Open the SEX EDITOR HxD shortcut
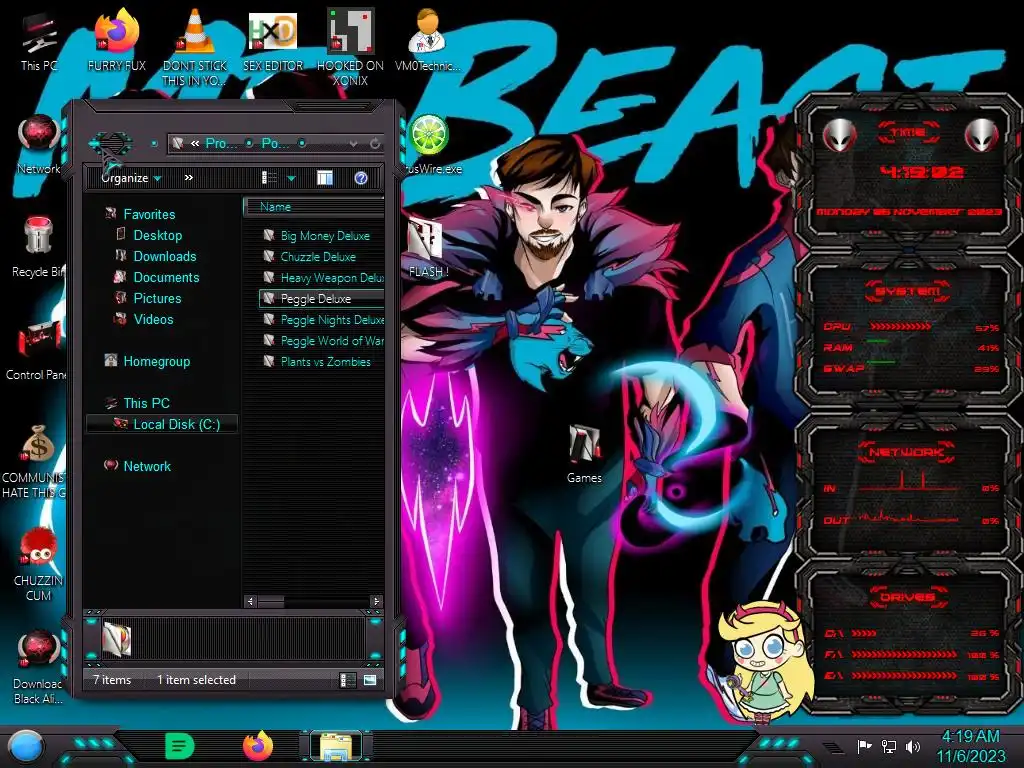The image size is (1024, 768). [x=273, y=40]
